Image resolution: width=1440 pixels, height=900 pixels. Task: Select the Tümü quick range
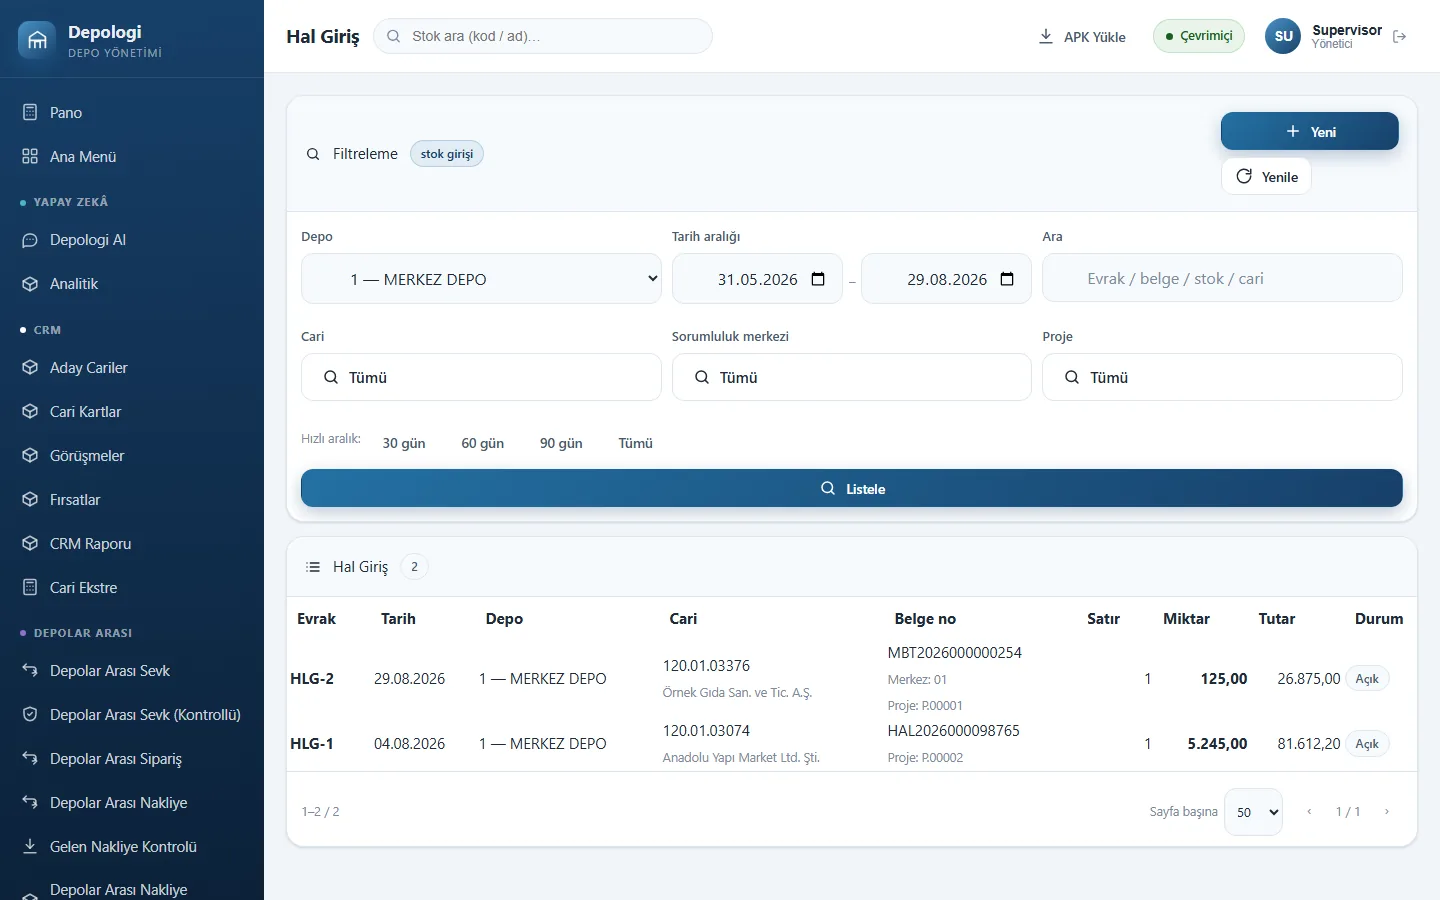[x=636, y=443]
